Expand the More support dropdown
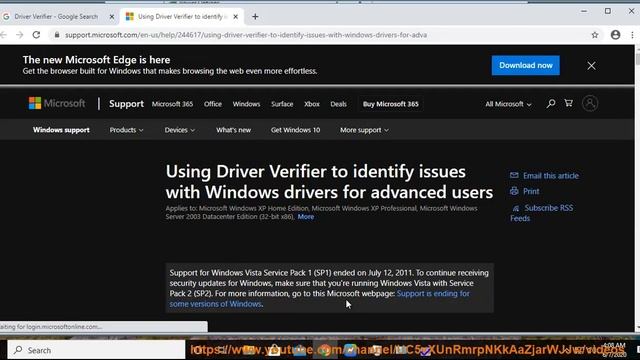This screenshot has width=640, height=360. pos(364,130)
